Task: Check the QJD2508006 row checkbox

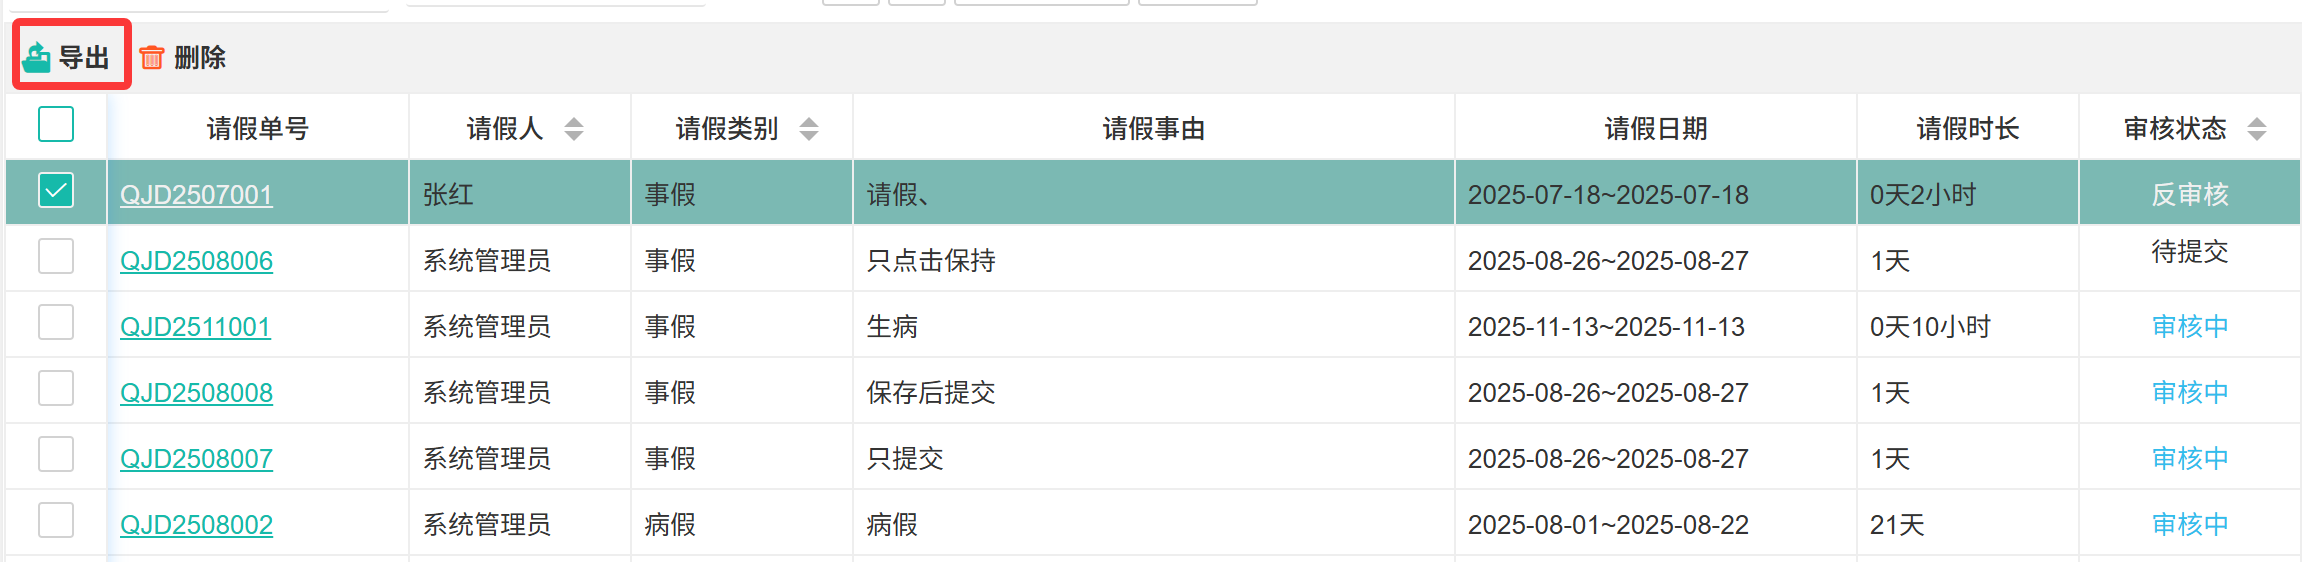Action: (56, 256)
